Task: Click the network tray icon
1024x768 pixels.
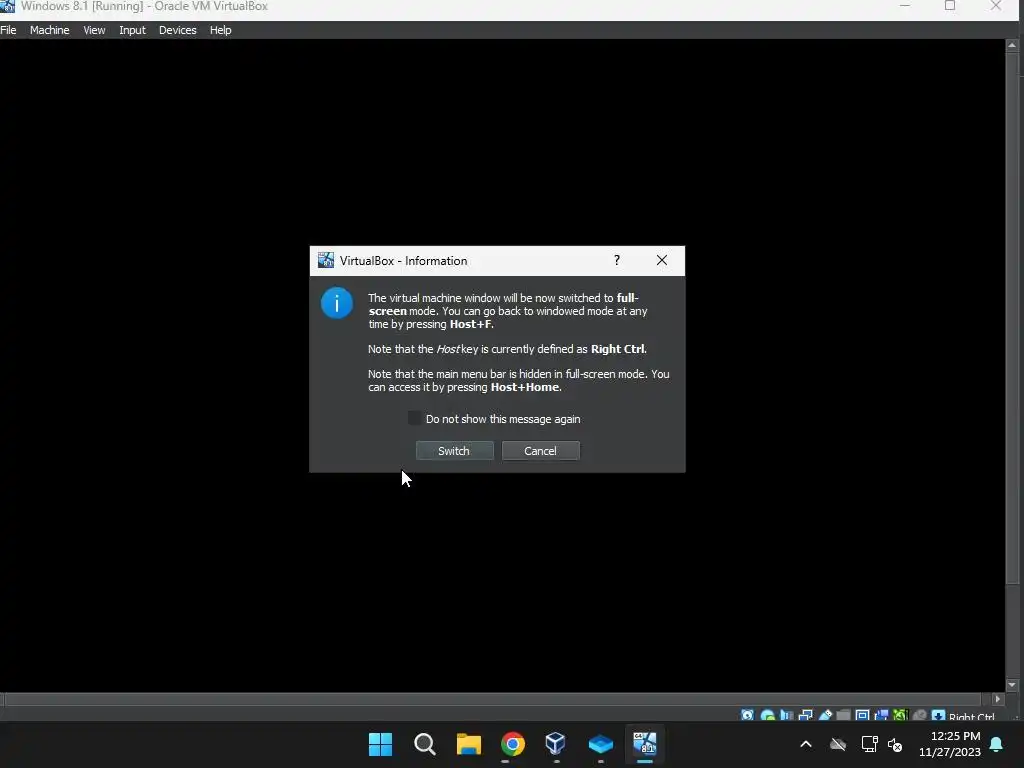Action: [x=869, y=744]
